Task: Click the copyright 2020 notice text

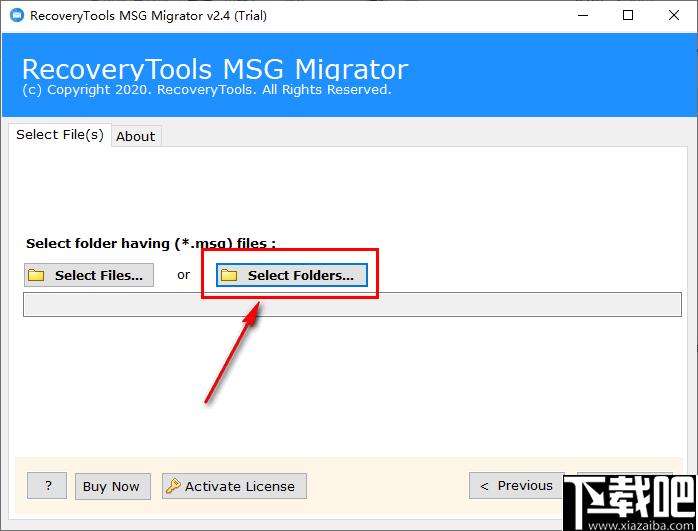Action: coord(207,89)
